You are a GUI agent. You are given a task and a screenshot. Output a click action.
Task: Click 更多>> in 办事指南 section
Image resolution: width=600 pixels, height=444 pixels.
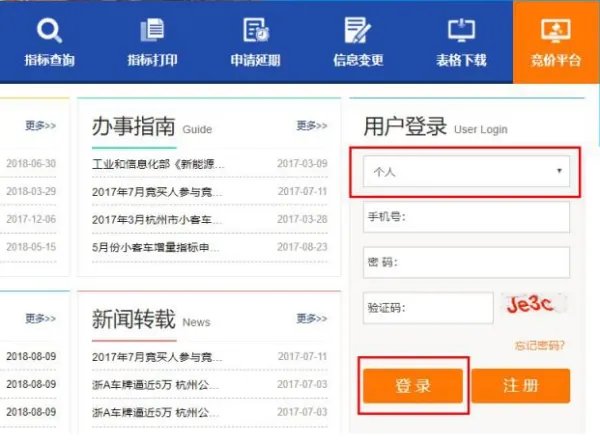(x=312, y=126)
